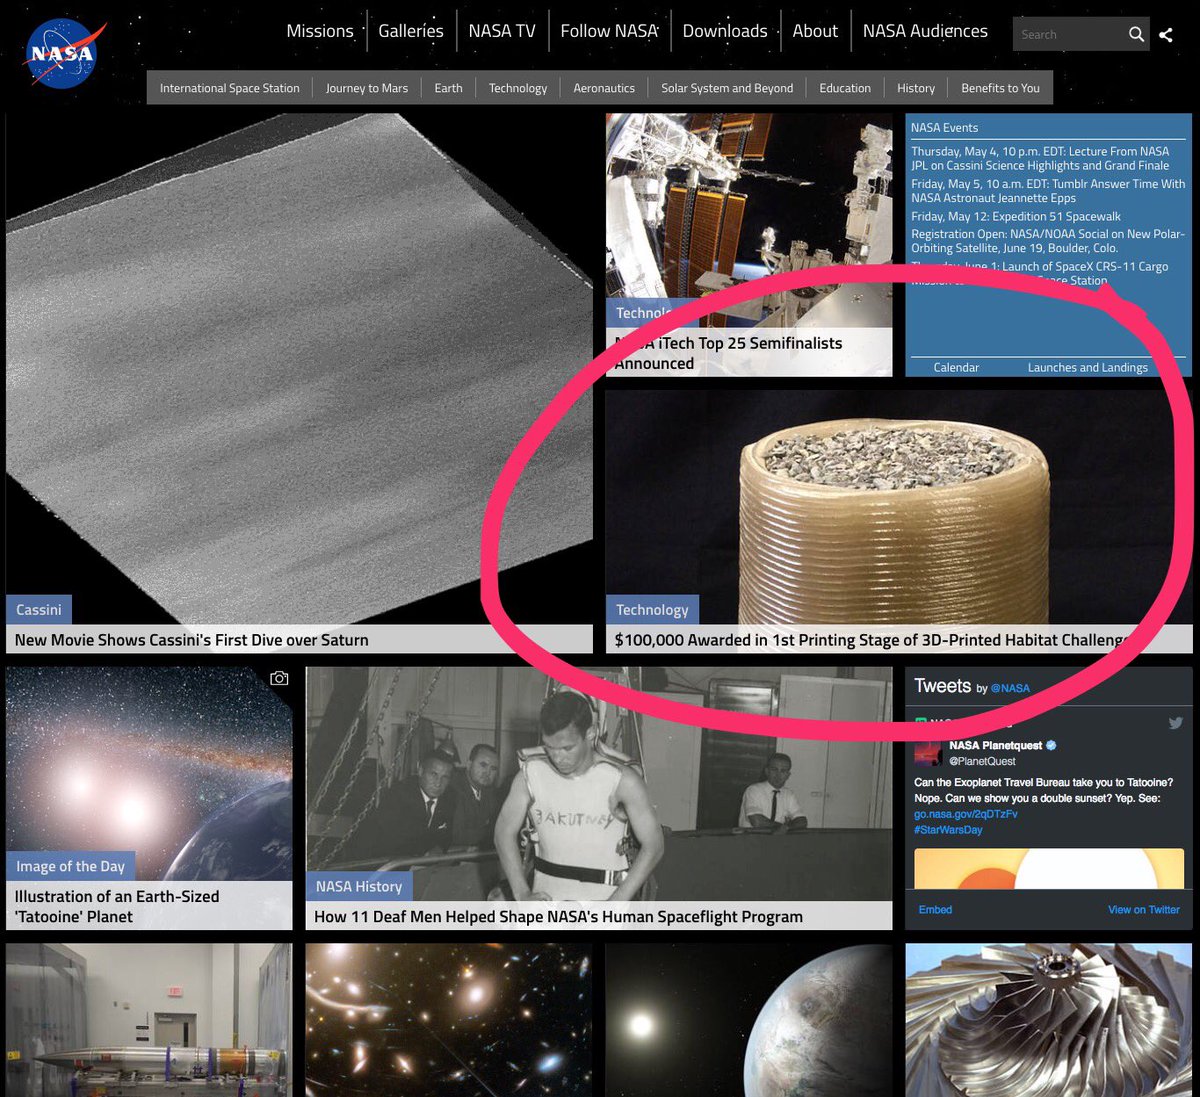Open the exoplanet and star thumbnail
Viewport: 1200px width, 1097px height.
(x=749, y=1020)
